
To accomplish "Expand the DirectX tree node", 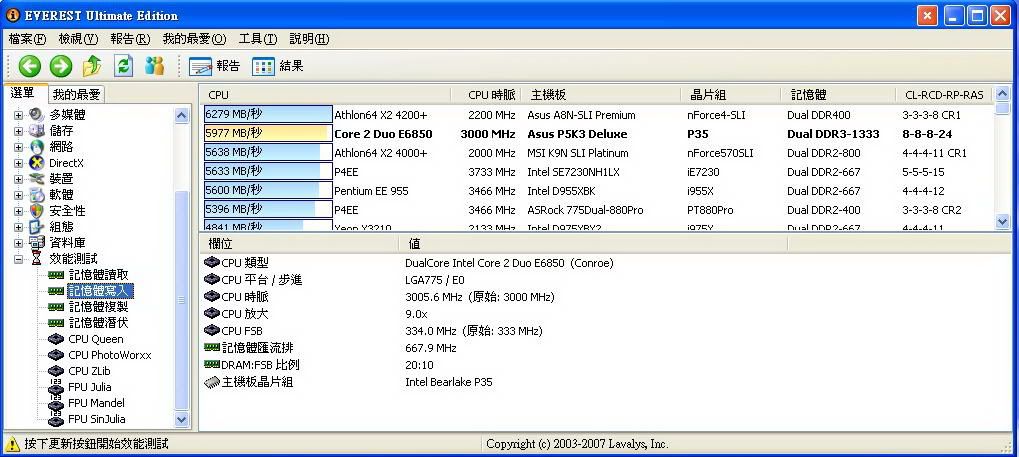I will pyautogui.click(x=18, y=163).
